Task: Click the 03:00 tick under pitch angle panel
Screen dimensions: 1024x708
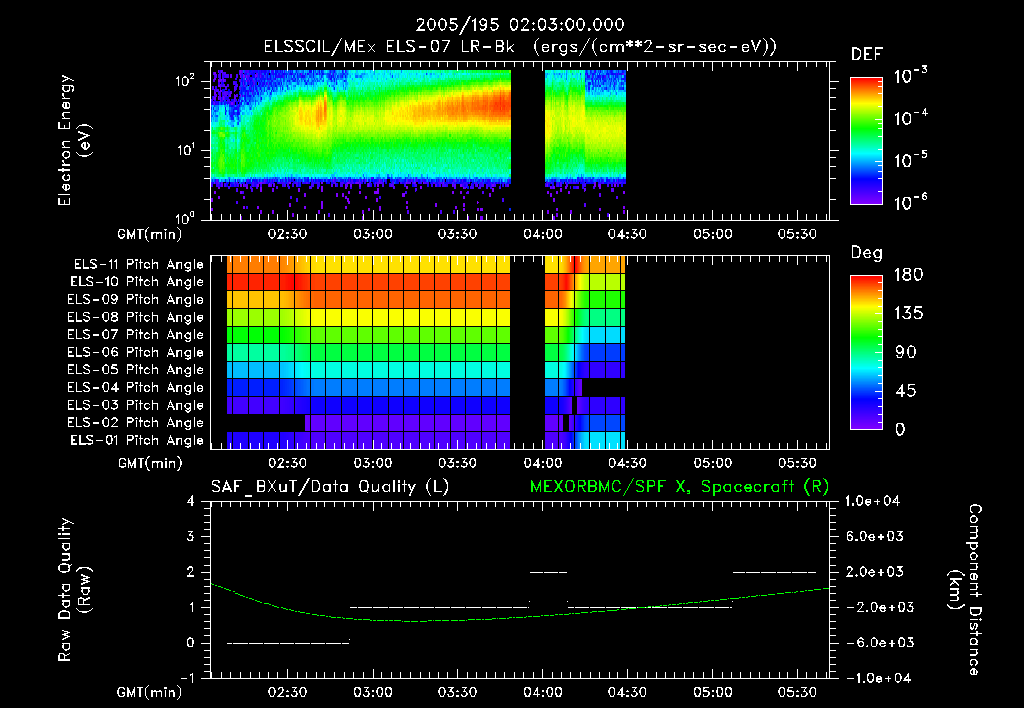Action: tap(373, 463)
